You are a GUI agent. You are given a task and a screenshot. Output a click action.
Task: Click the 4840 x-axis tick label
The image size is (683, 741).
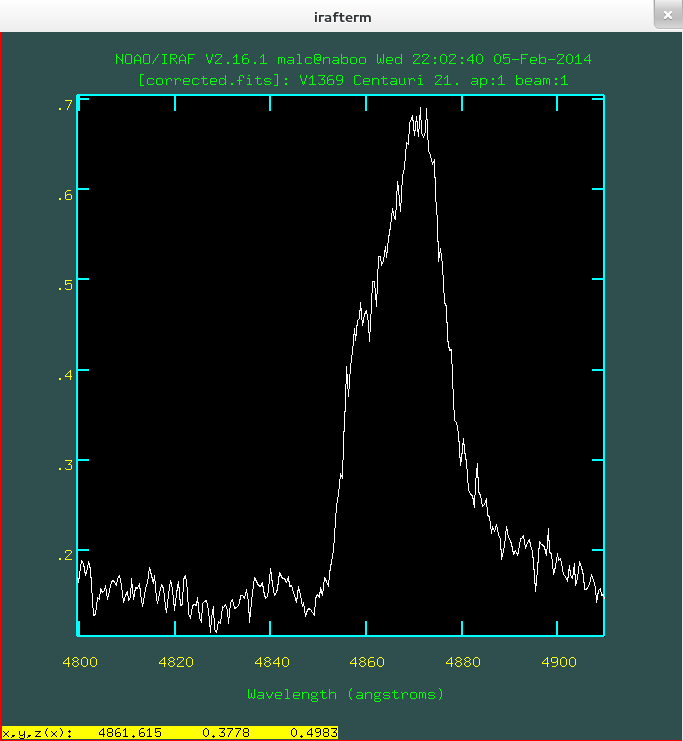tap(272, 662)
